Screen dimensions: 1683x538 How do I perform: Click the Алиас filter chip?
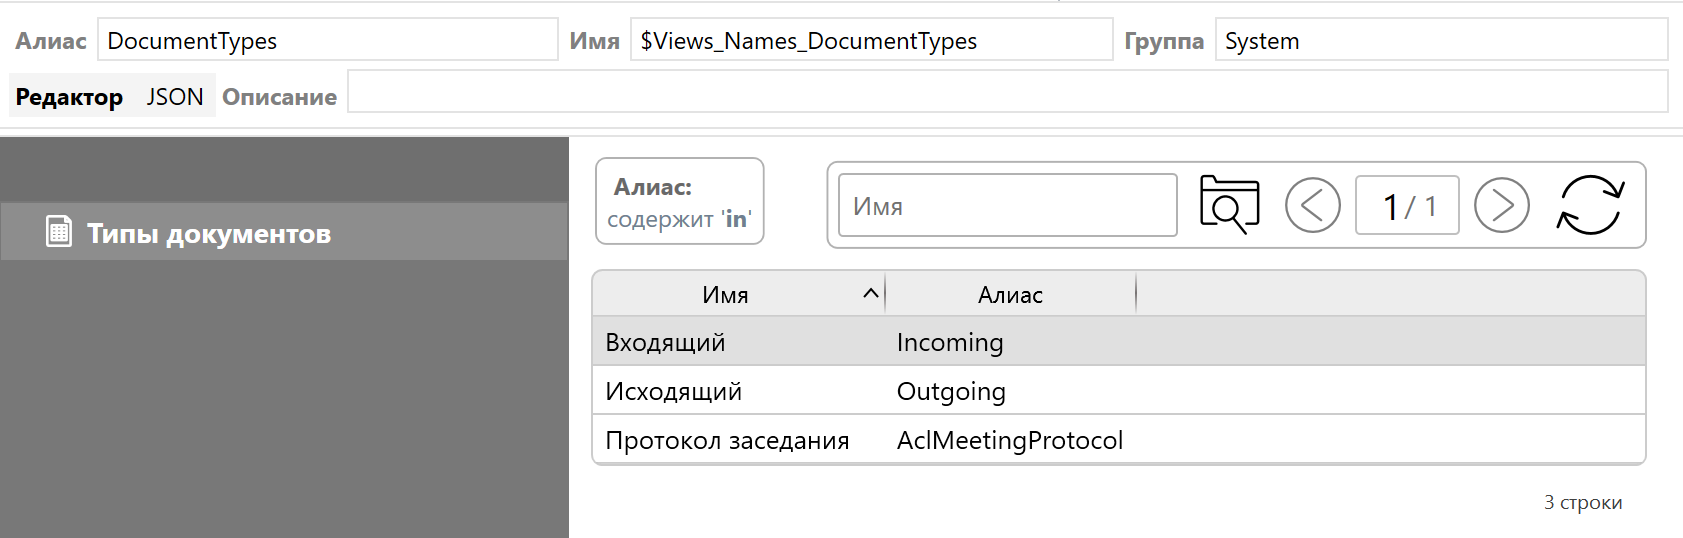(x=679, y=202)
